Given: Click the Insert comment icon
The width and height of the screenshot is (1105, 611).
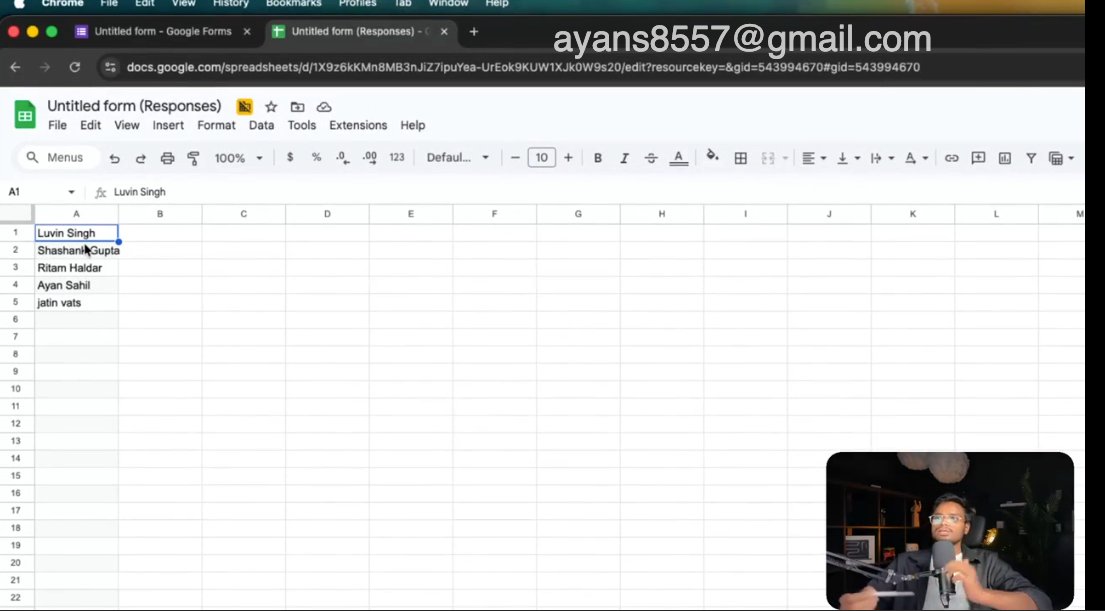Looking at the screenshot, I should pyautogui.click(x=978, y=158).
